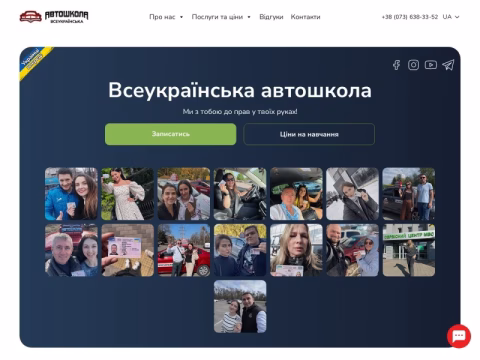Open photo of woman in white floral dress
480x360 pixels.
click(128, 194)
